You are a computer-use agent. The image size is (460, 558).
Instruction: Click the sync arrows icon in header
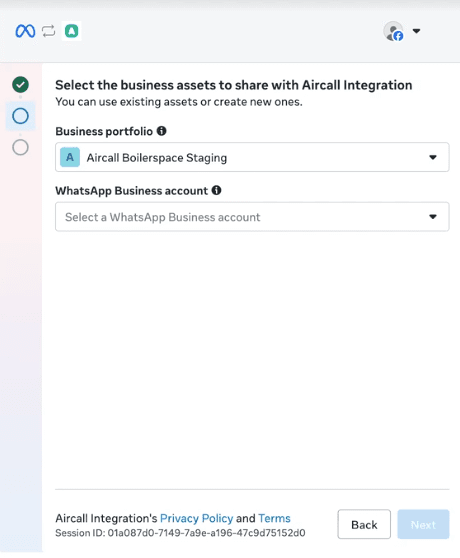49,31
